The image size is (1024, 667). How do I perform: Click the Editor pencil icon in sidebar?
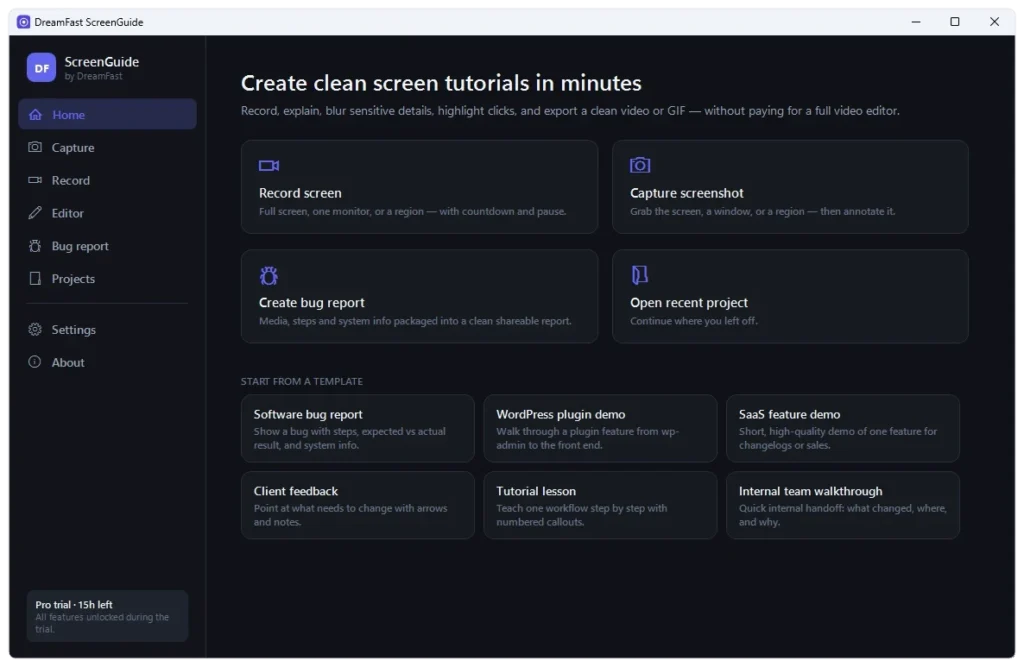[35, 212]
